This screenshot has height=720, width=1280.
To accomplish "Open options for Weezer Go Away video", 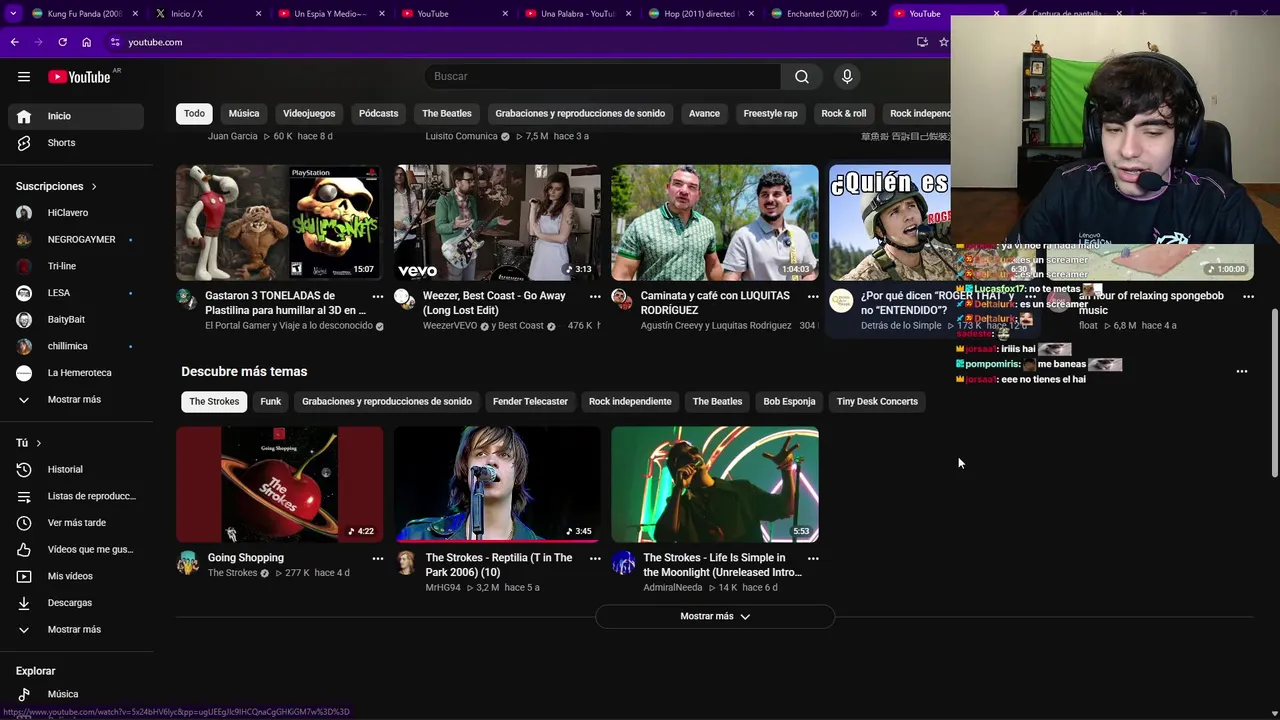I will pyautogui.click(x=595, y=296).
